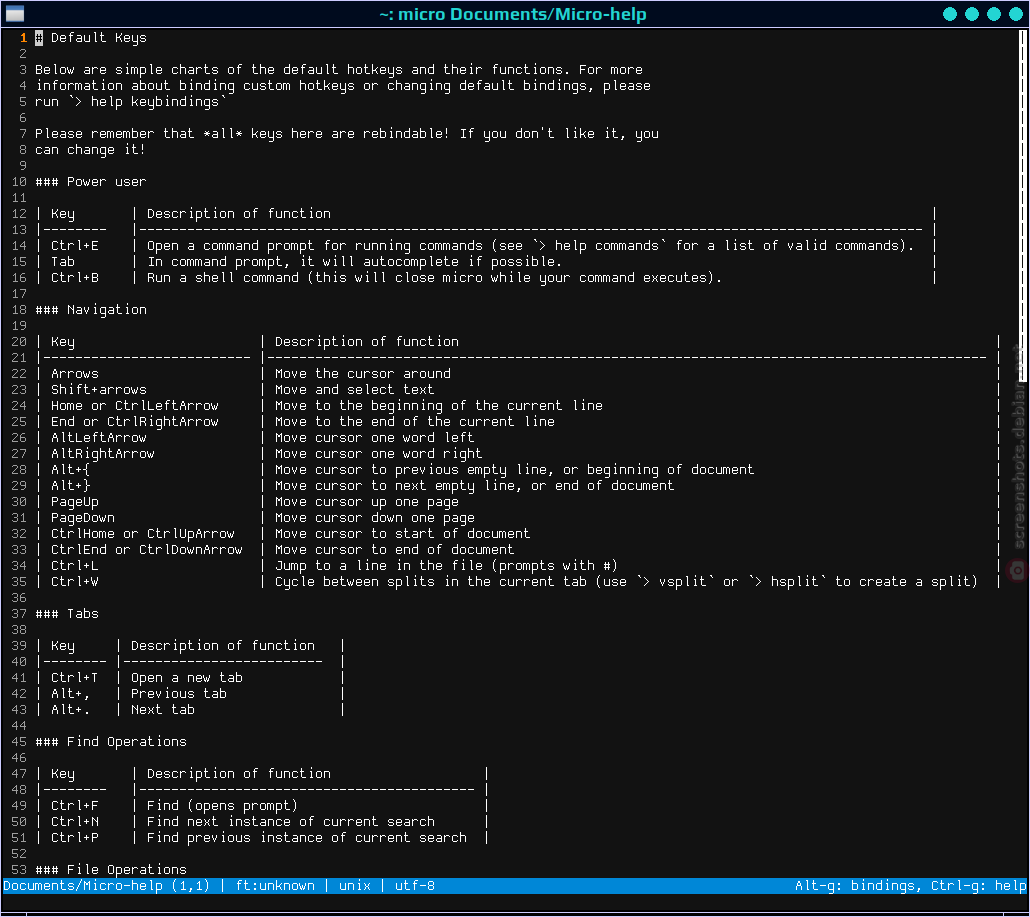This screenshot has height=917, width=1030.
Task: Open the window menu icon in the title bar
Action: coord(14,13)
